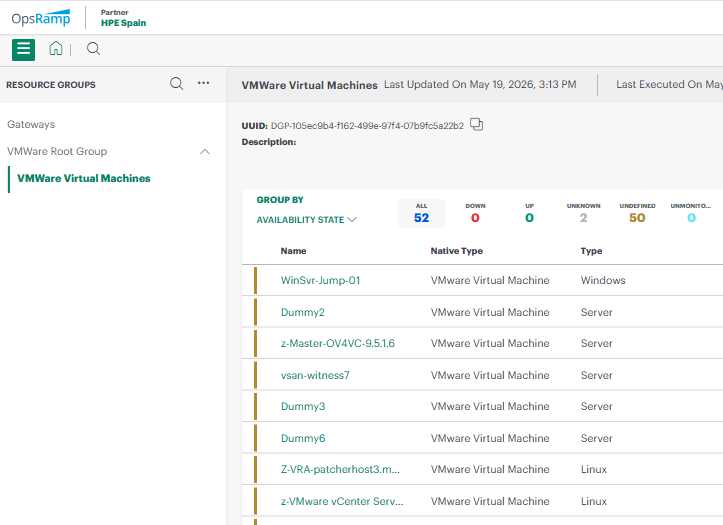The width and height of the screenshot is (723, 525).
Task: Open the Dummy2 resource link
Action: 302,312
